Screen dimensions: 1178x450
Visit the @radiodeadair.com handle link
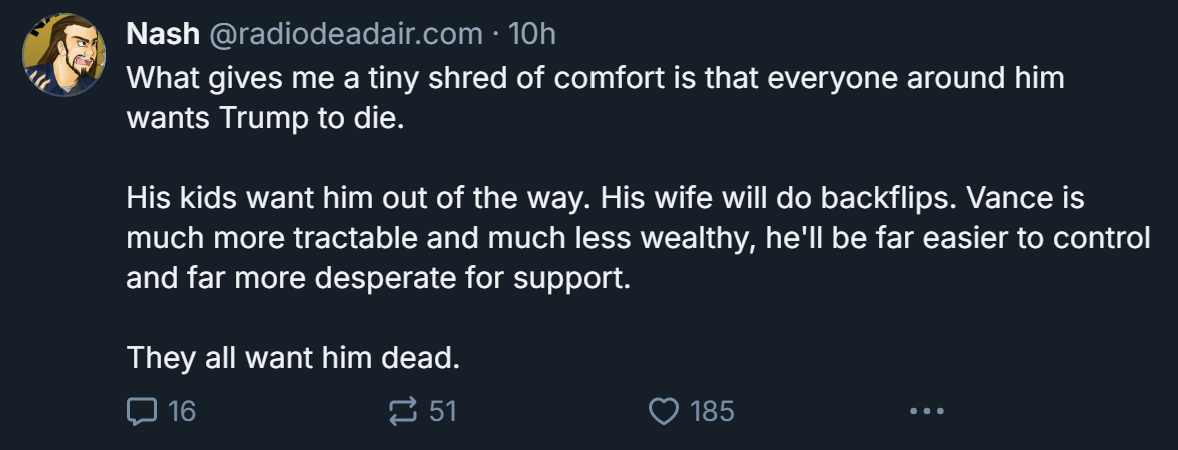[x=345, y=34]
